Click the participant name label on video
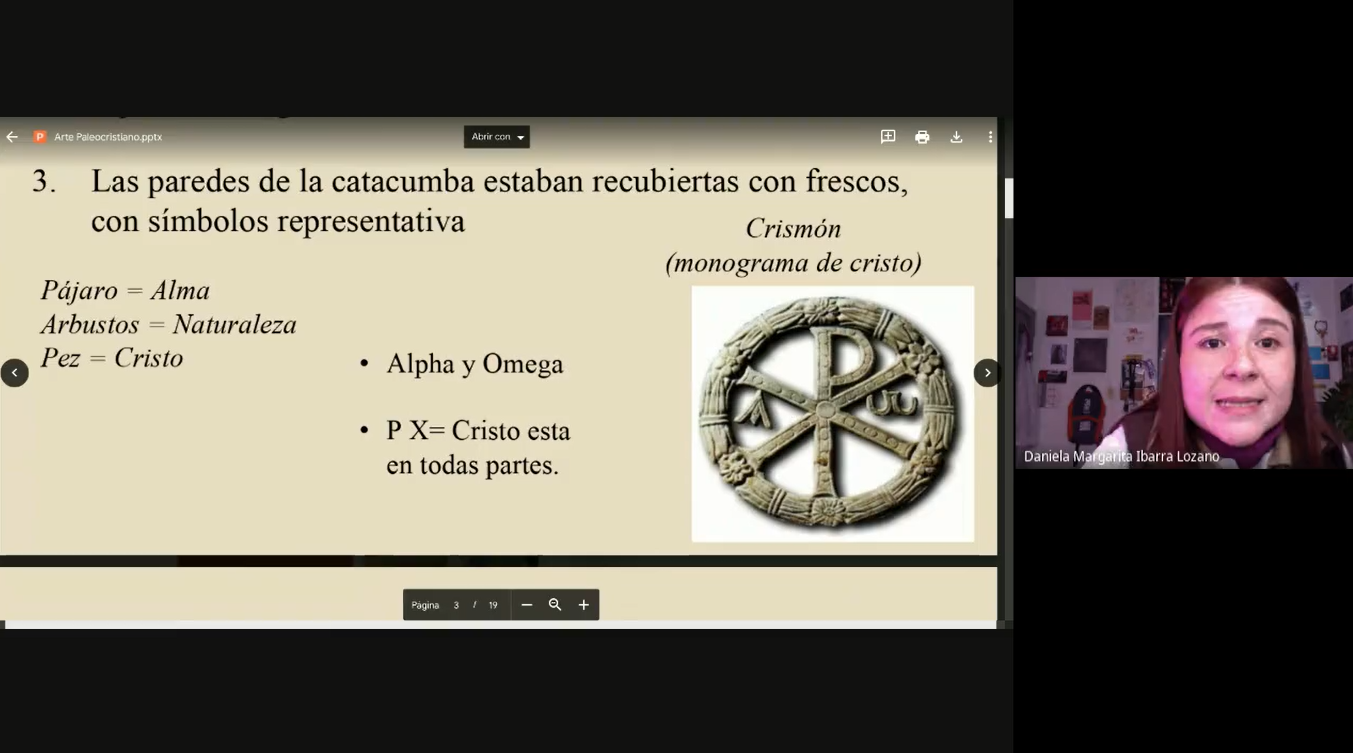This screenshot has height=753, width=1353. (x=1121, y=456)
